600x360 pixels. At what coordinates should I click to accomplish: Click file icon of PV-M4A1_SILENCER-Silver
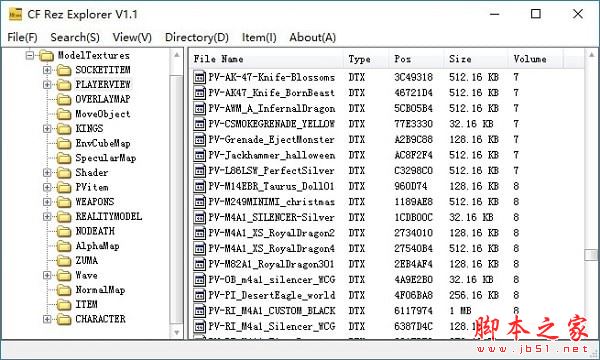199,218
